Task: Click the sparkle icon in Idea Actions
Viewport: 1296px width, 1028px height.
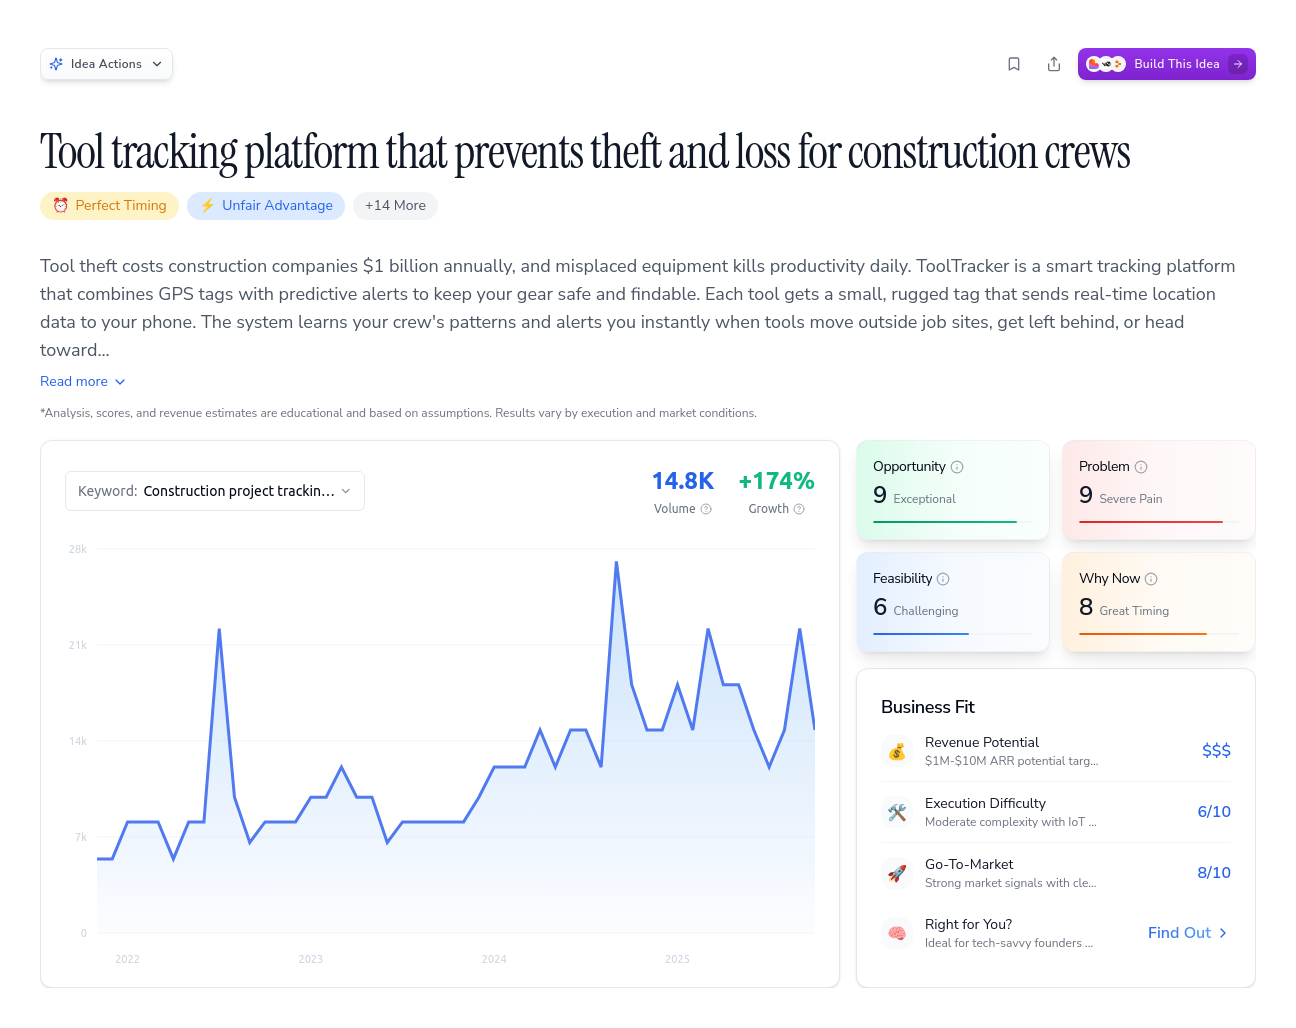Action: click(57, 63)
